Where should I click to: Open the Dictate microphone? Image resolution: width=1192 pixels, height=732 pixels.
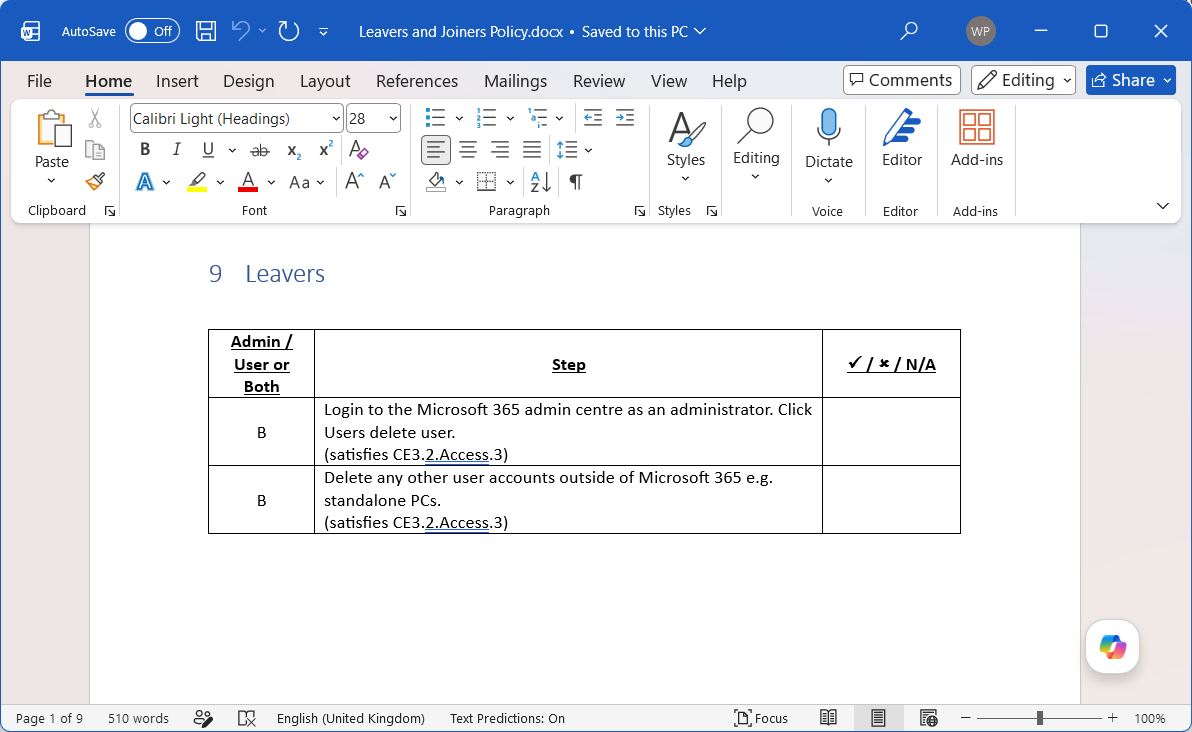[828, 138]
